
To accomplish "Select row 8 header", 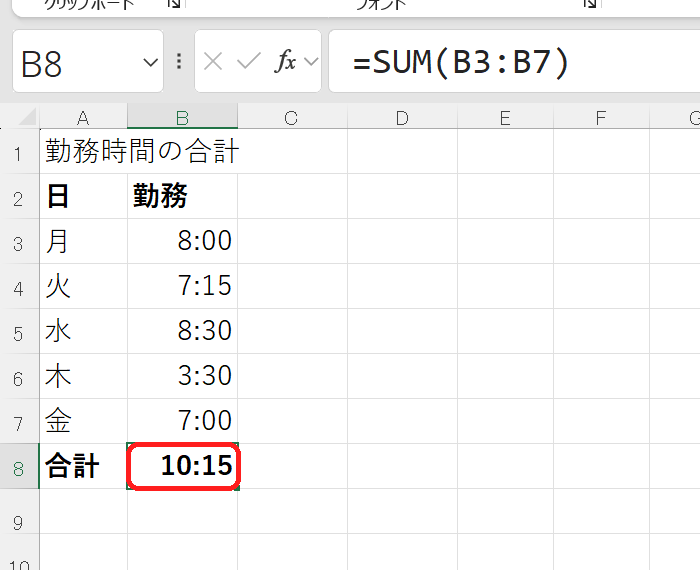I will (19, 466).
